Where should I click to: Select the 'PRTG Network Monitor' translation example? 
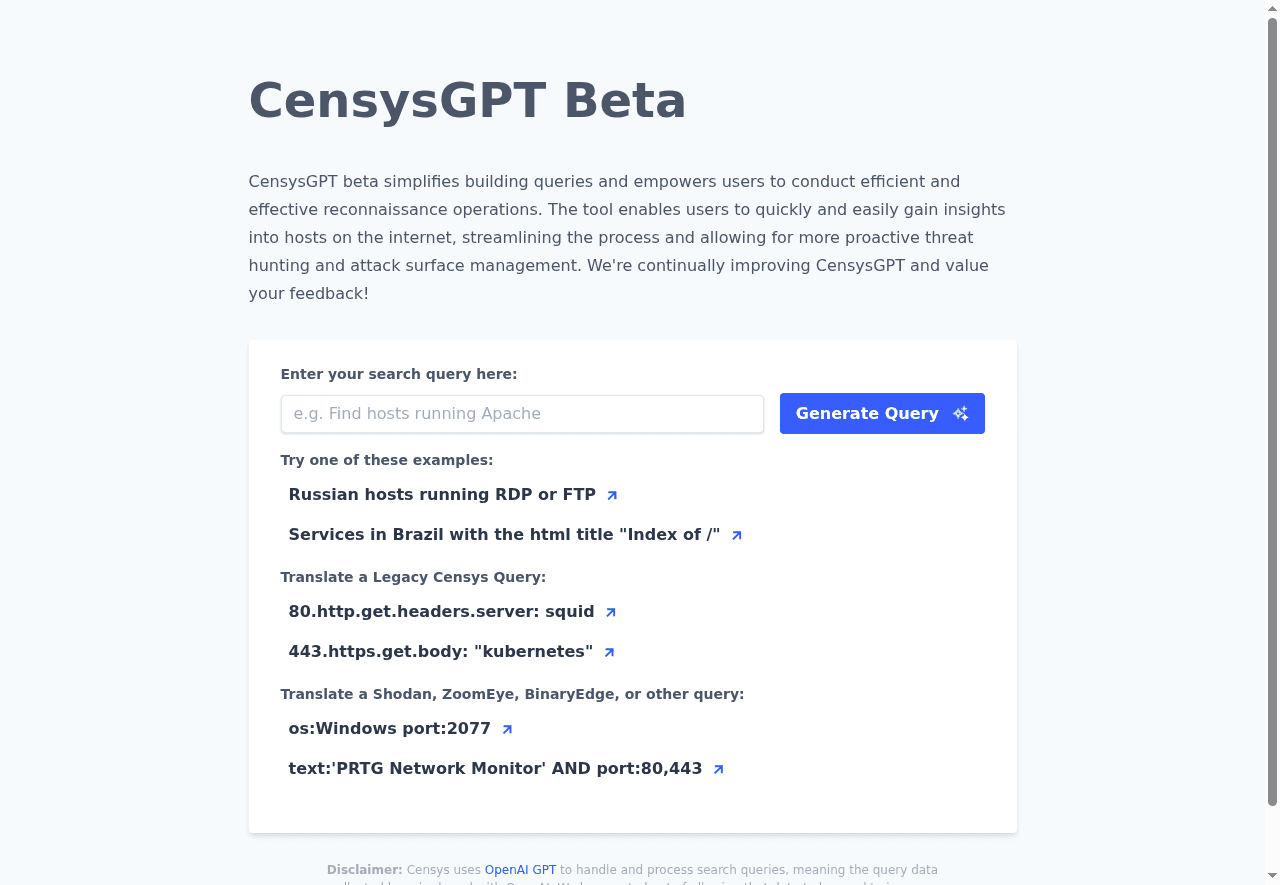(x=495, y=768)
